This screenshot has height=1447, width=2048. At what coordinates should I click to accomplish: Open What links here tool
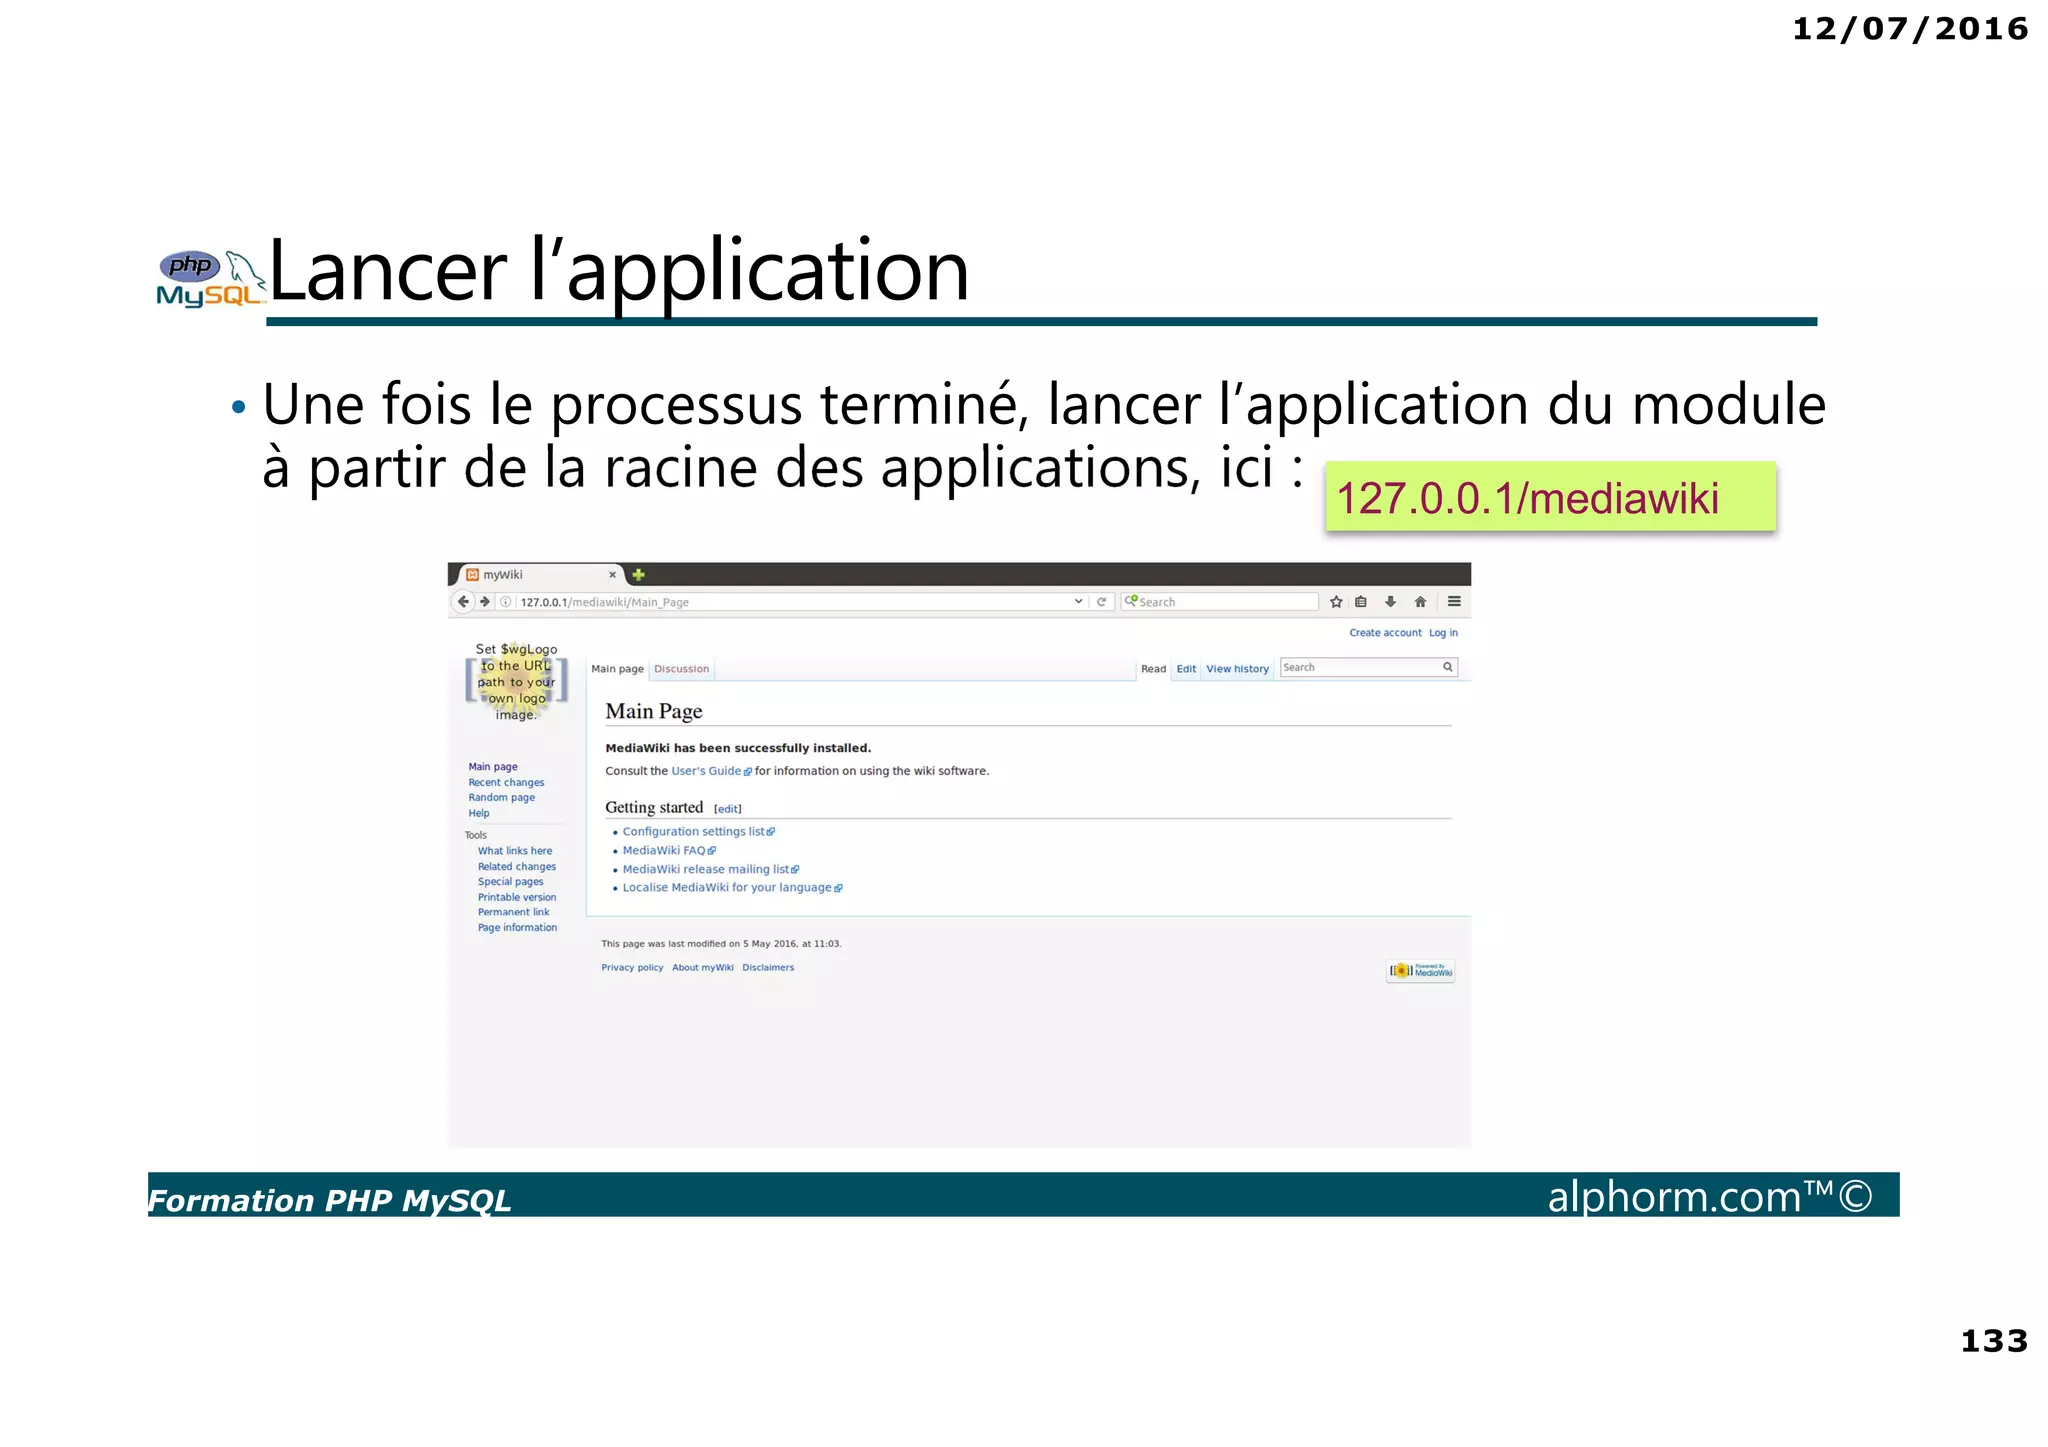pyautogui.click(x=515, y=851)
